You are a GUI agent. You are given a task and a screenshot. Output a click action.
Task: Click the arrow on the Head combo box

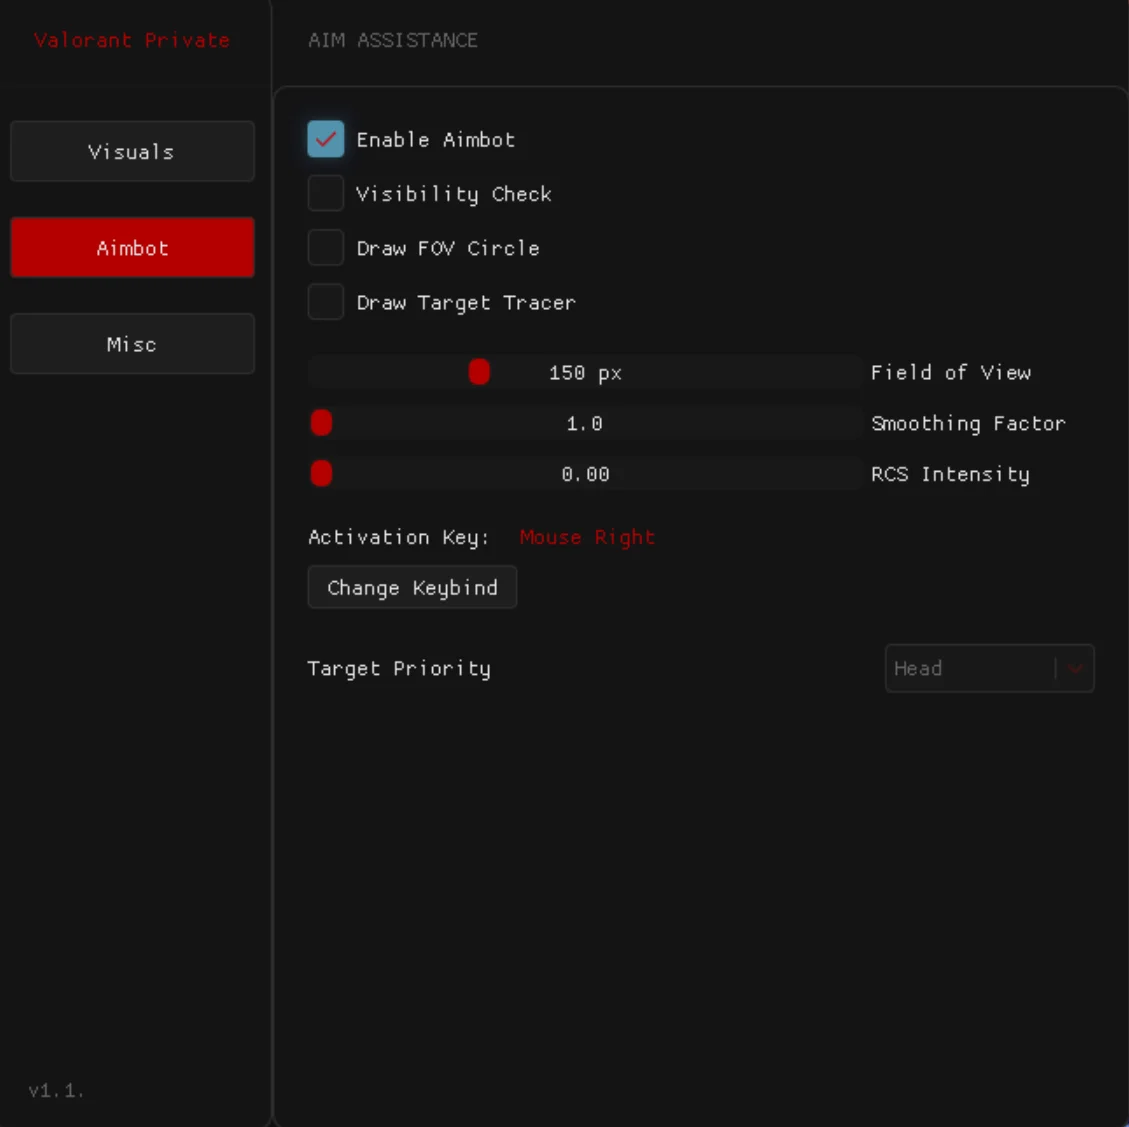click(1076, 669)
